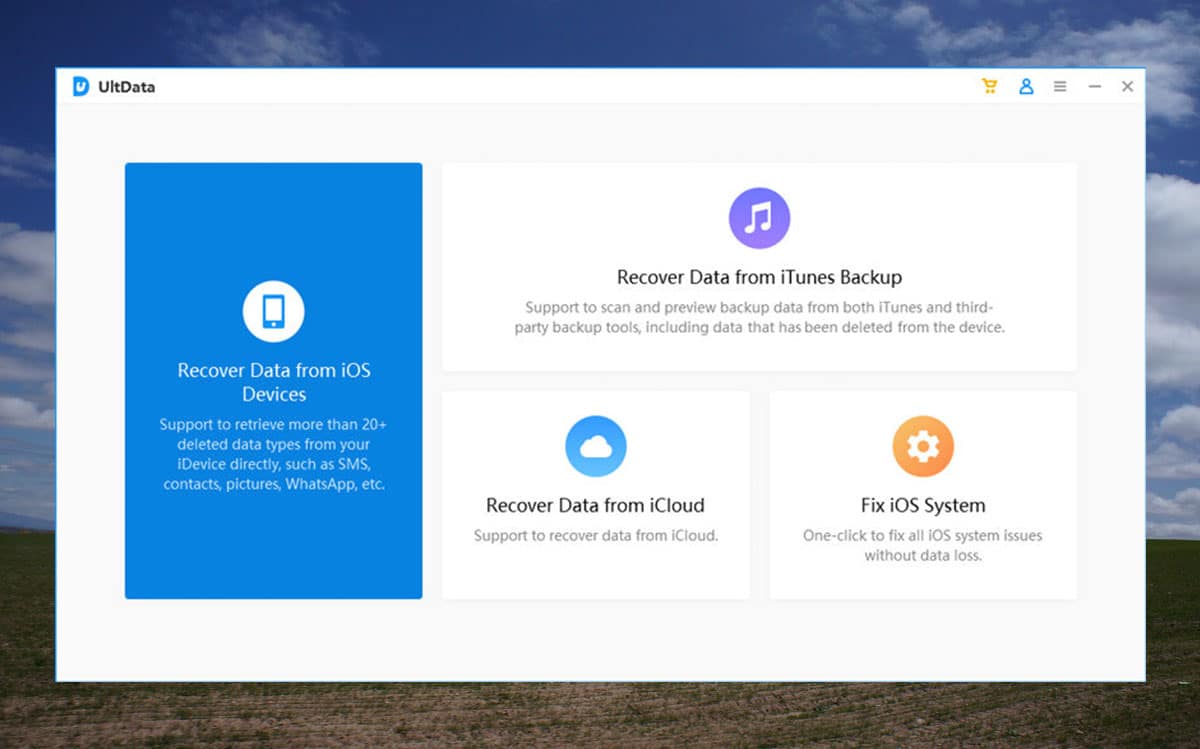Click the text 'Support to recover data from iCloud.'
This screenshot has height=749, width=1200.
(596, 535)
